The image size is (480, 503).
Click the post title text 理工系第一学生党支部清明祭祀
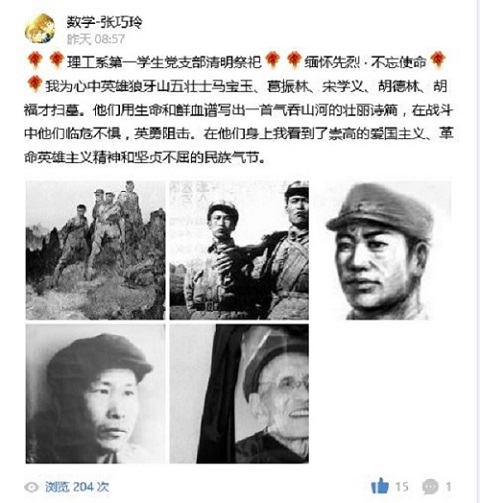[164, 62]
